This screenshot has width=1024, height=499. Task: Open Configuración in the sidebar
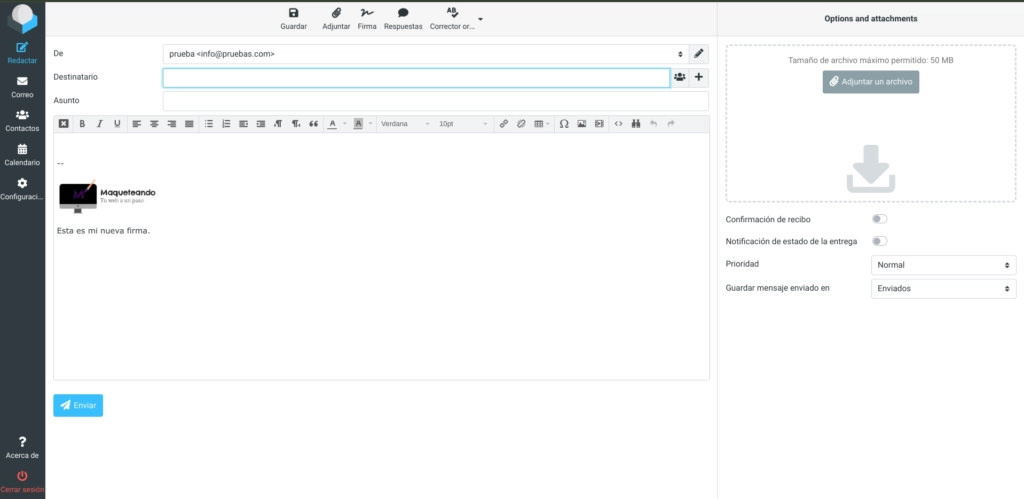(x=22, y=189)
